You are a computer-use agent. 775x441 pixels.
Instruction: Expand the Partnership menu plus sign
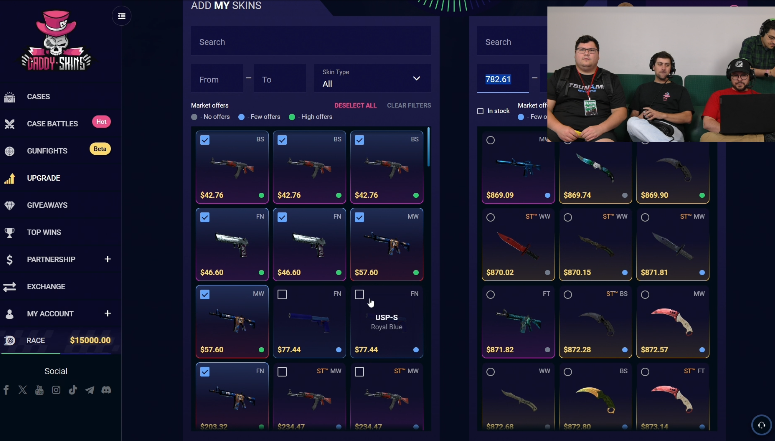(x=108, y=259)
